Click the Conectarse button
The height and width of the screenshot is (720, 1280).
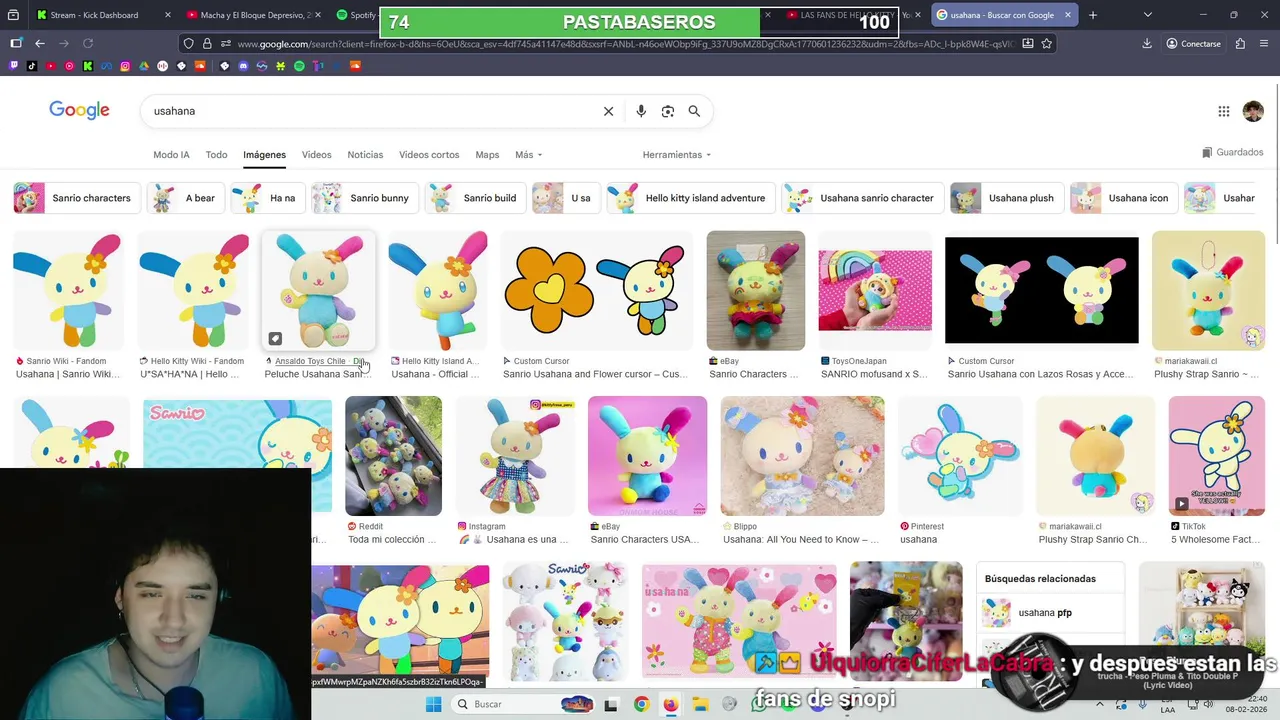point(1193,44)
